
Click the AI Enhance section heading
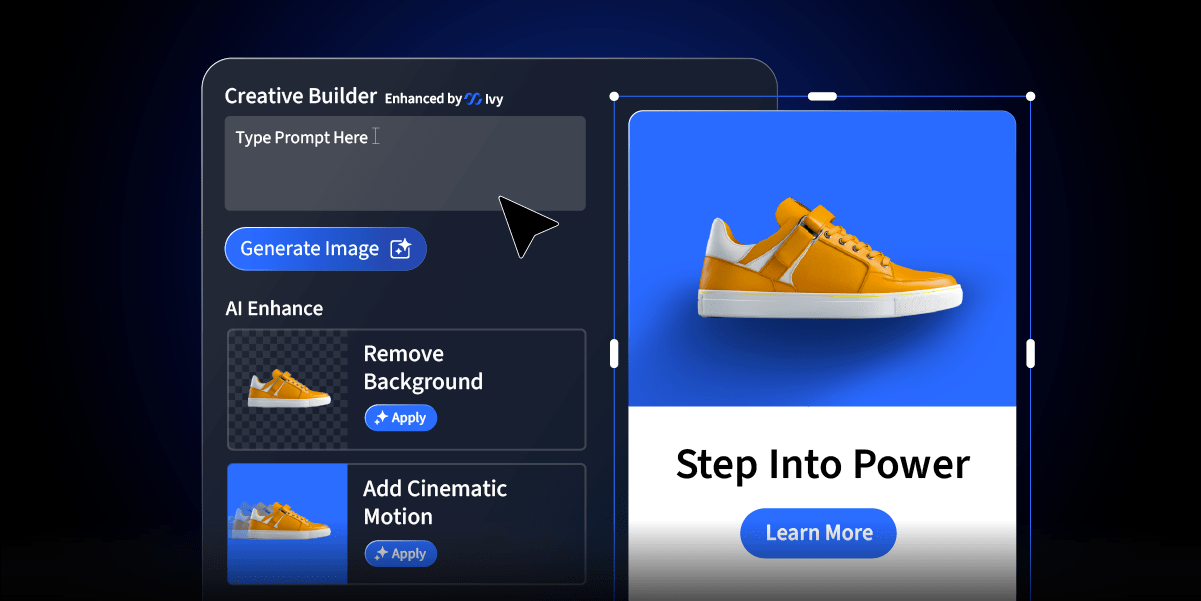coord(274,309)
